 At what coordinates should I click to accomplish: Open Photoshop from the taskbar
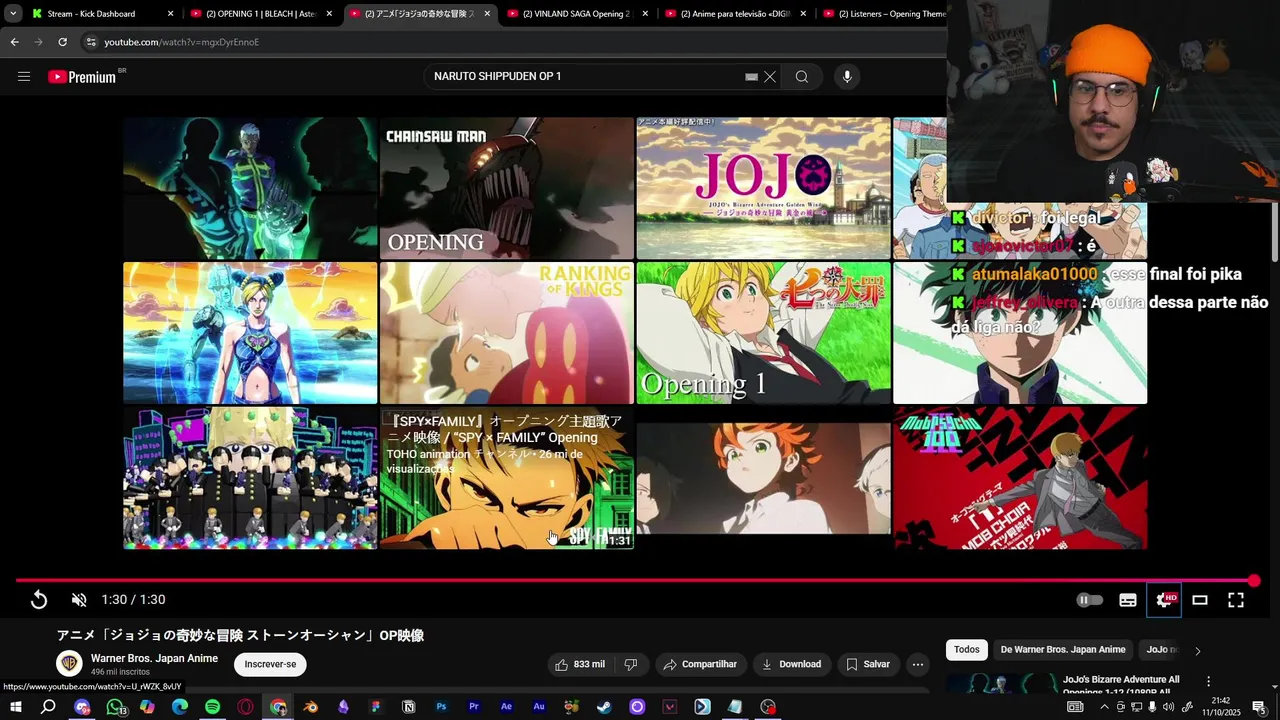[441, 707]
